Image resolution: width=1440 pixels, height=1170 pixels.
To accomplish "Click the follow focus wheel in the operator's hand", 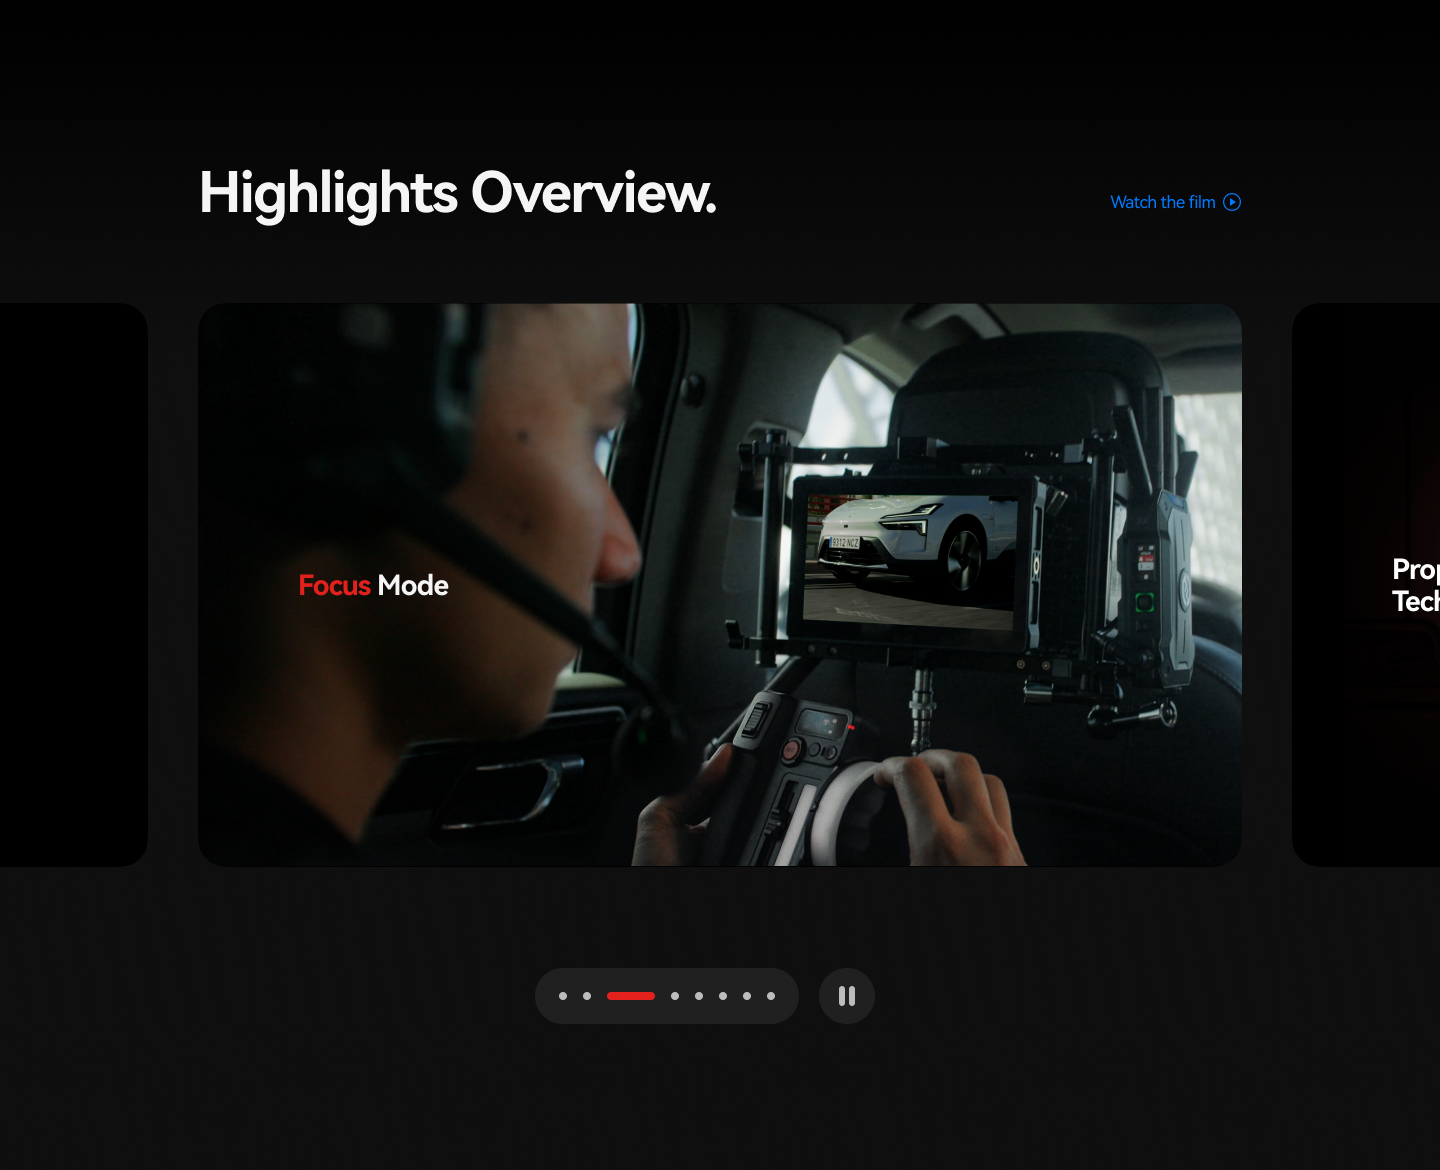I will click(x=850, y=810).
